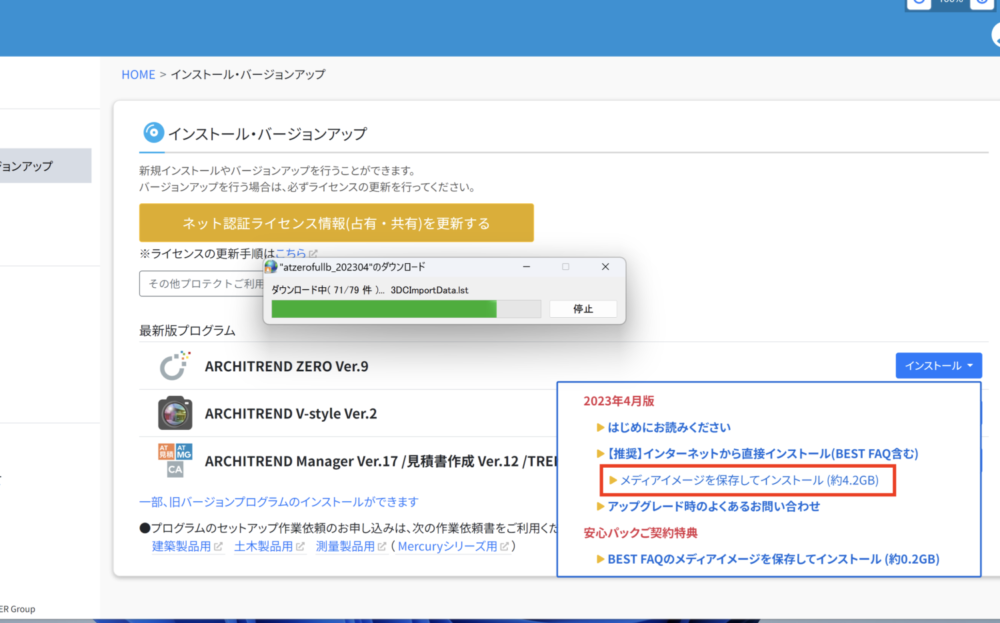Click the yellow ネット認証ライセンス情報 update button
The height and width of the screenshot is (623, 1000).
[x=336, y=223]
